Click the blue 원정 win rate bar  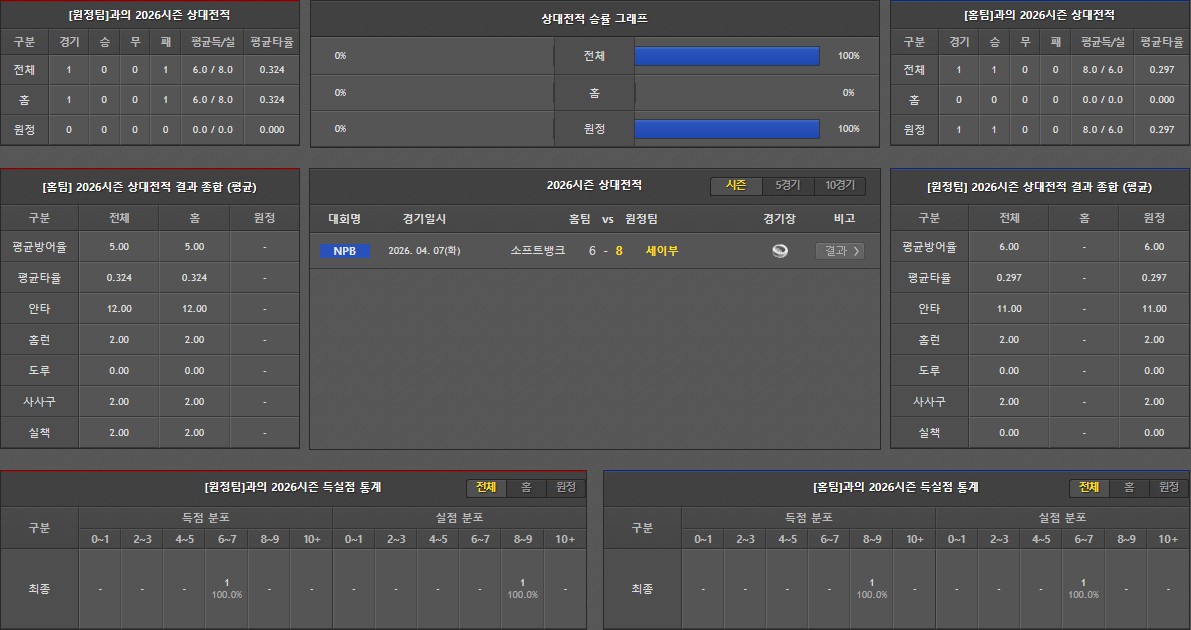pyautogui.click(x=727, y=129)
